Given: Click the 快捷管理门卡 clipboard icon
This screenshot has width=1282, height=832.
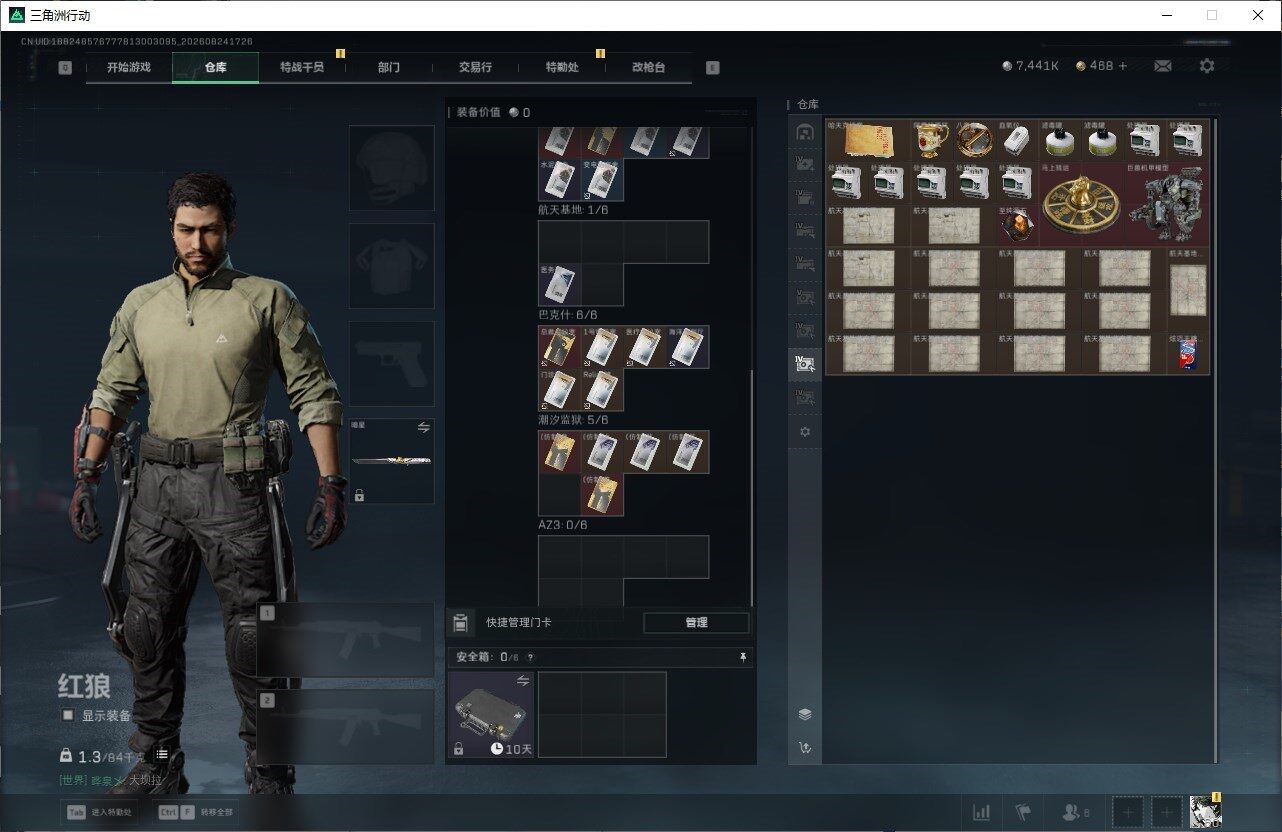Looking at the screenshot, I should pyautogui.click(x=460, y=623).
